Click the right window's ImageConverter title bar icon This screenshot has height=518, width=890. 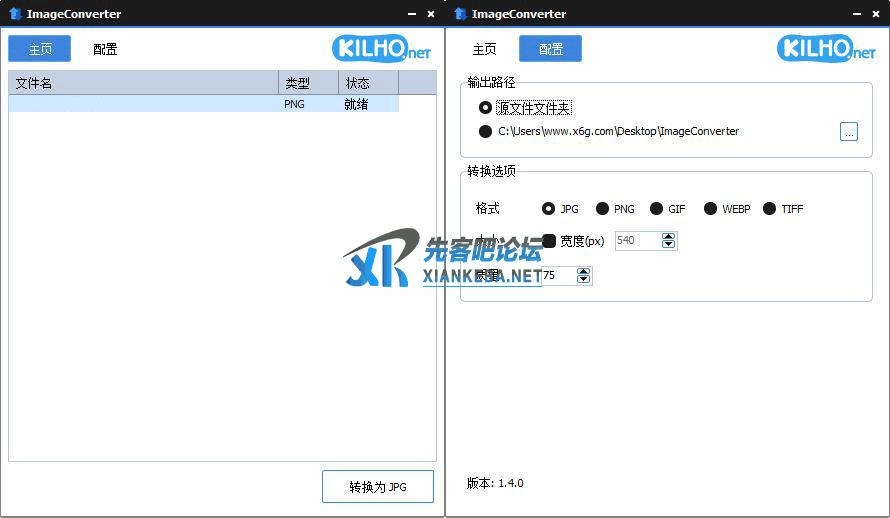click(x=460, y=14)
